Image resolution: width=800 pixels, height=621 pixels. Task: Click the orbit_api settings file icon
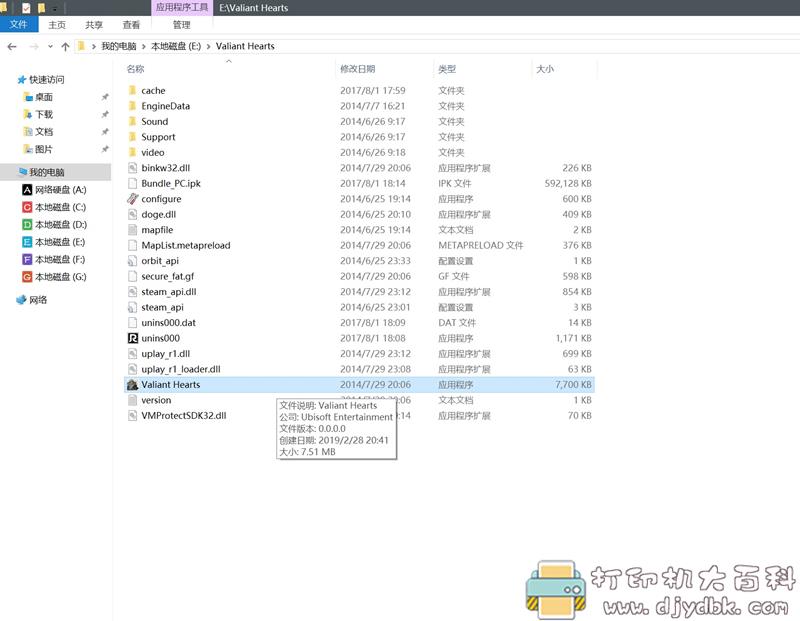click(133, 261)
